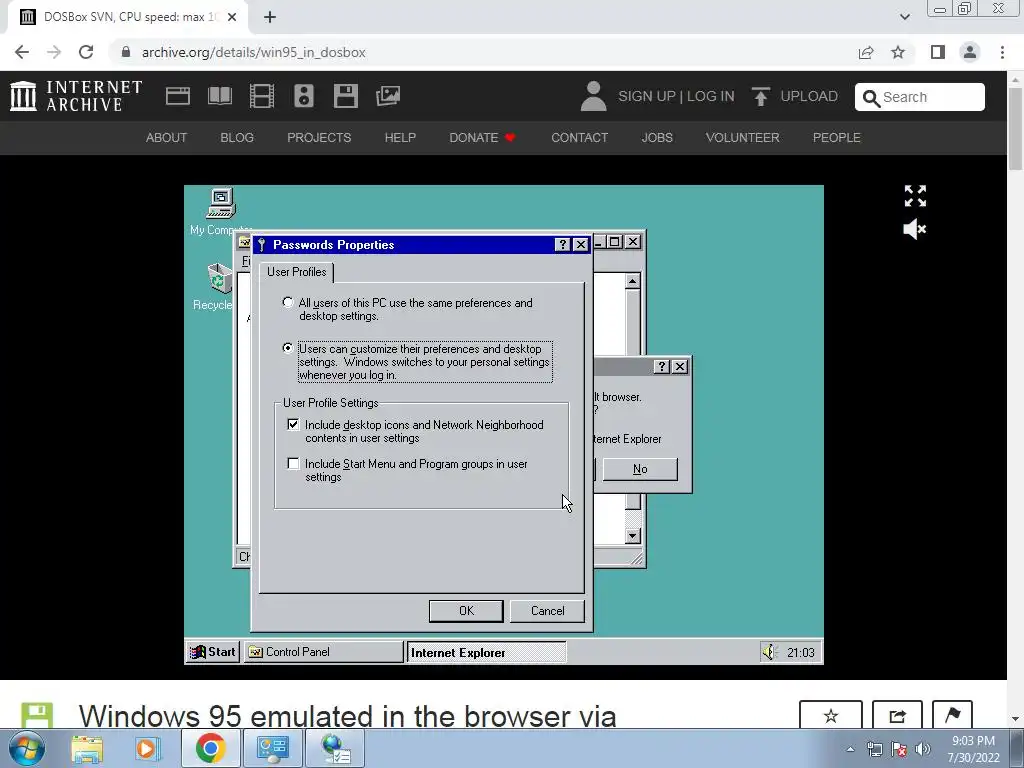Open Chrome tab search chevron
This screenshot has width=1024, height=768.
tap(904, 17)
